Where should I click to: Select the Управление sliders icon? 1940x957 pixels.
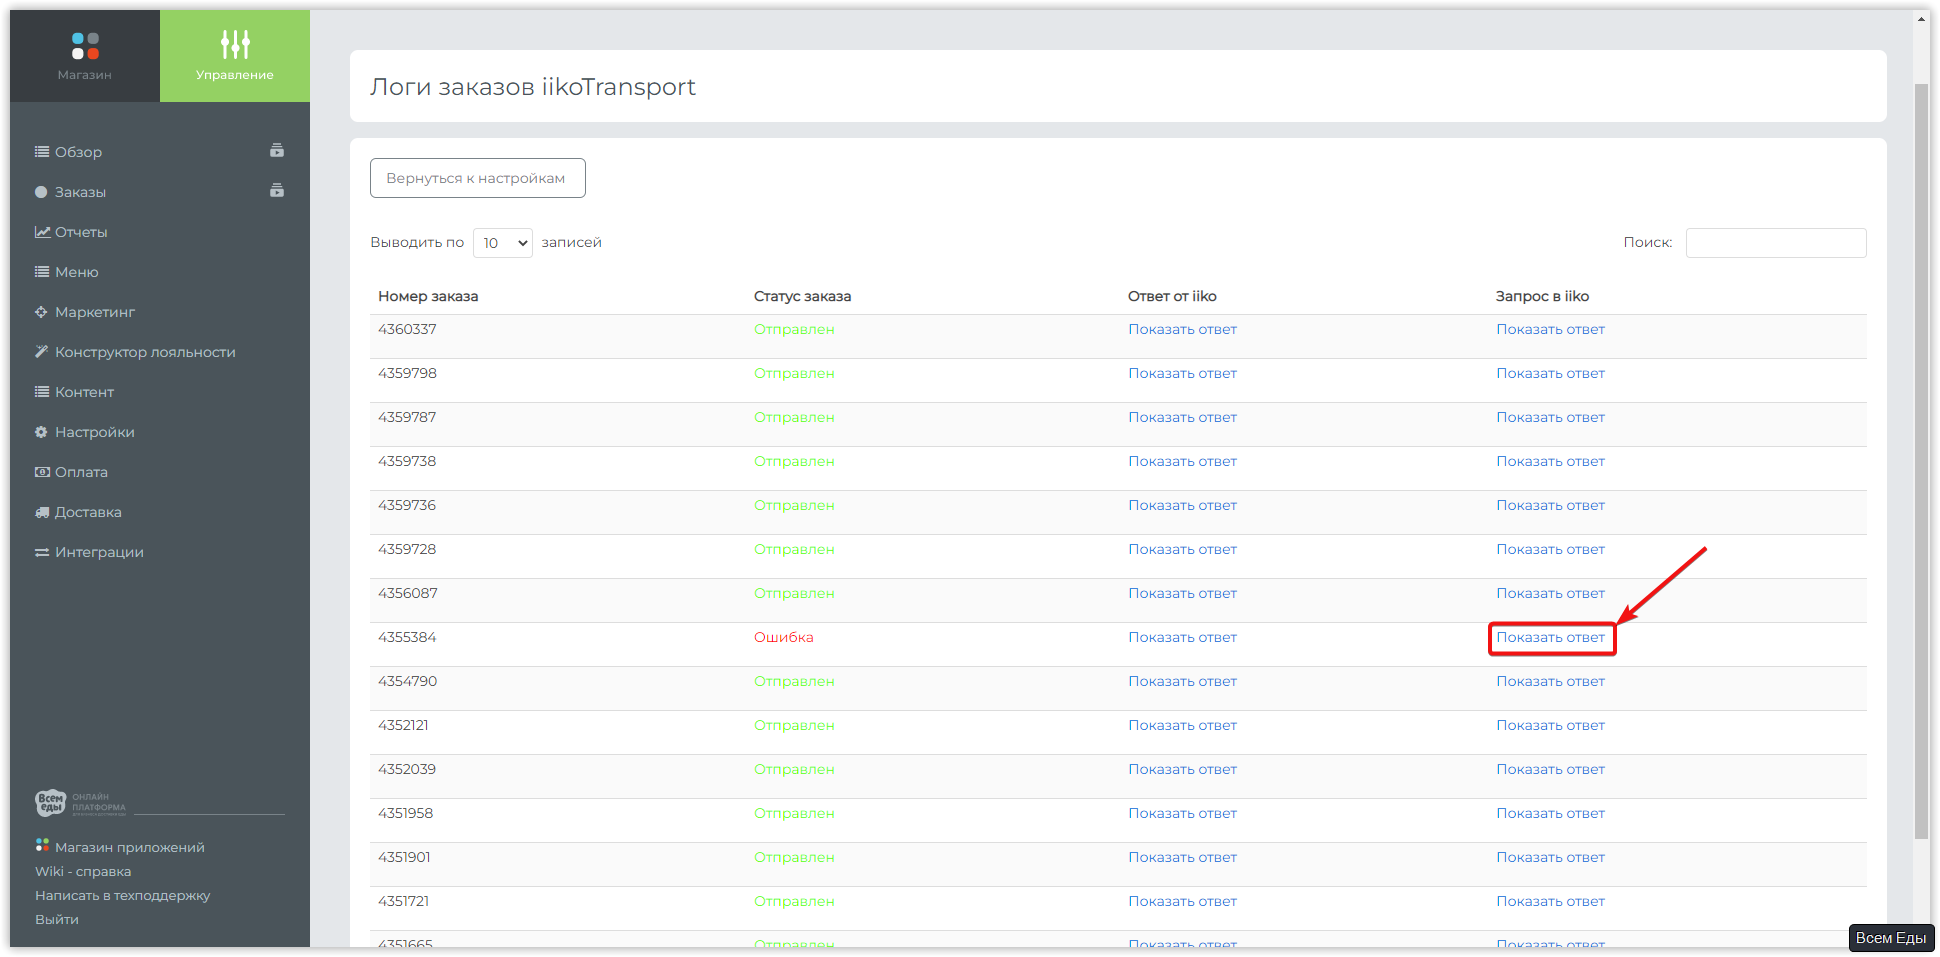coord(235,44)
